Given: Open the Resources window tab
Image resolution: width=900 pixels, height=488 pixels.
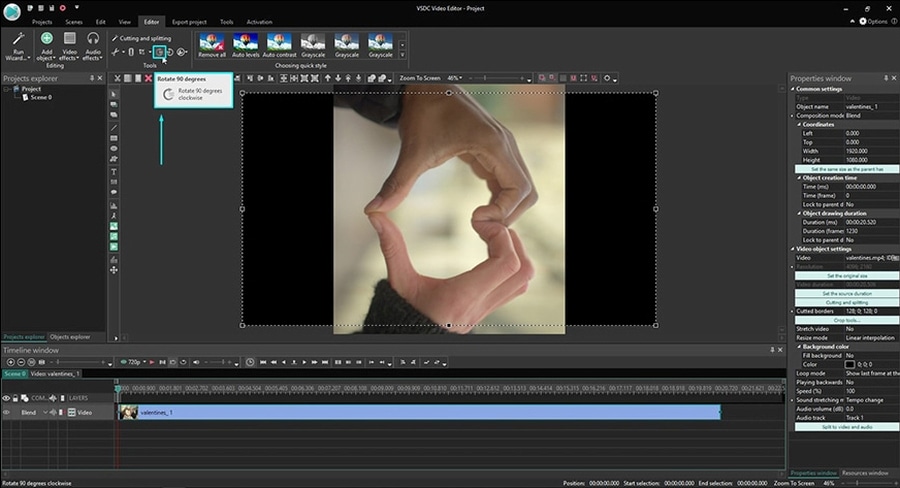Looking at the screenshot, I should pyautogui.click(x=866, y=473).
